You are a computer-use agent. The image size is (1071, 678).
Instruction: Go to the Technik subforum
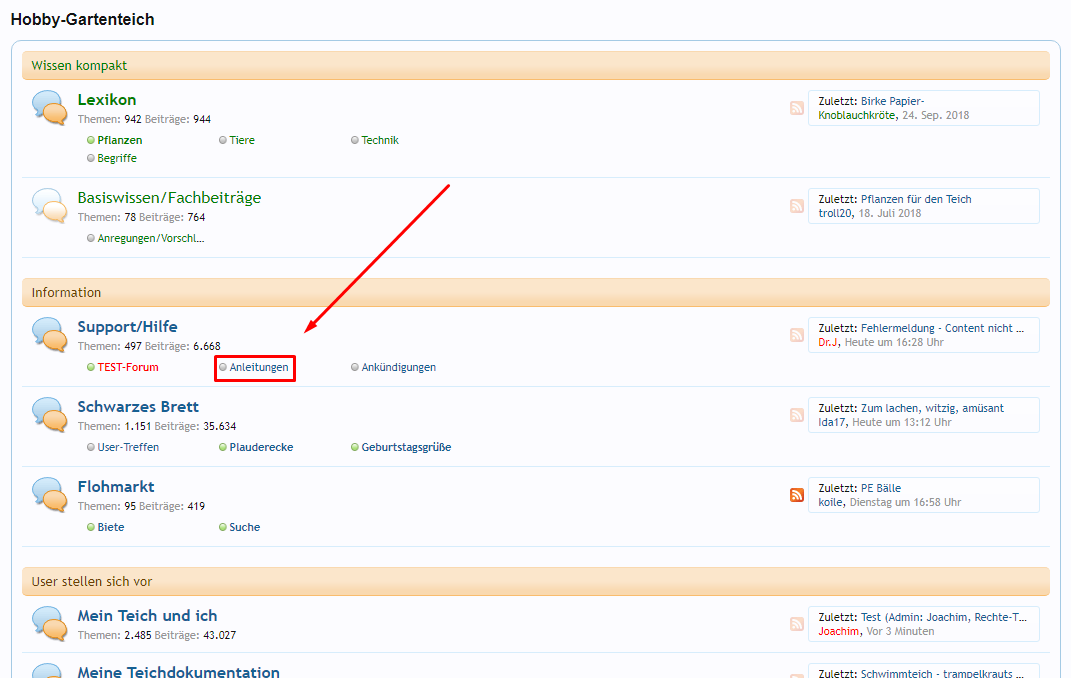380,140
